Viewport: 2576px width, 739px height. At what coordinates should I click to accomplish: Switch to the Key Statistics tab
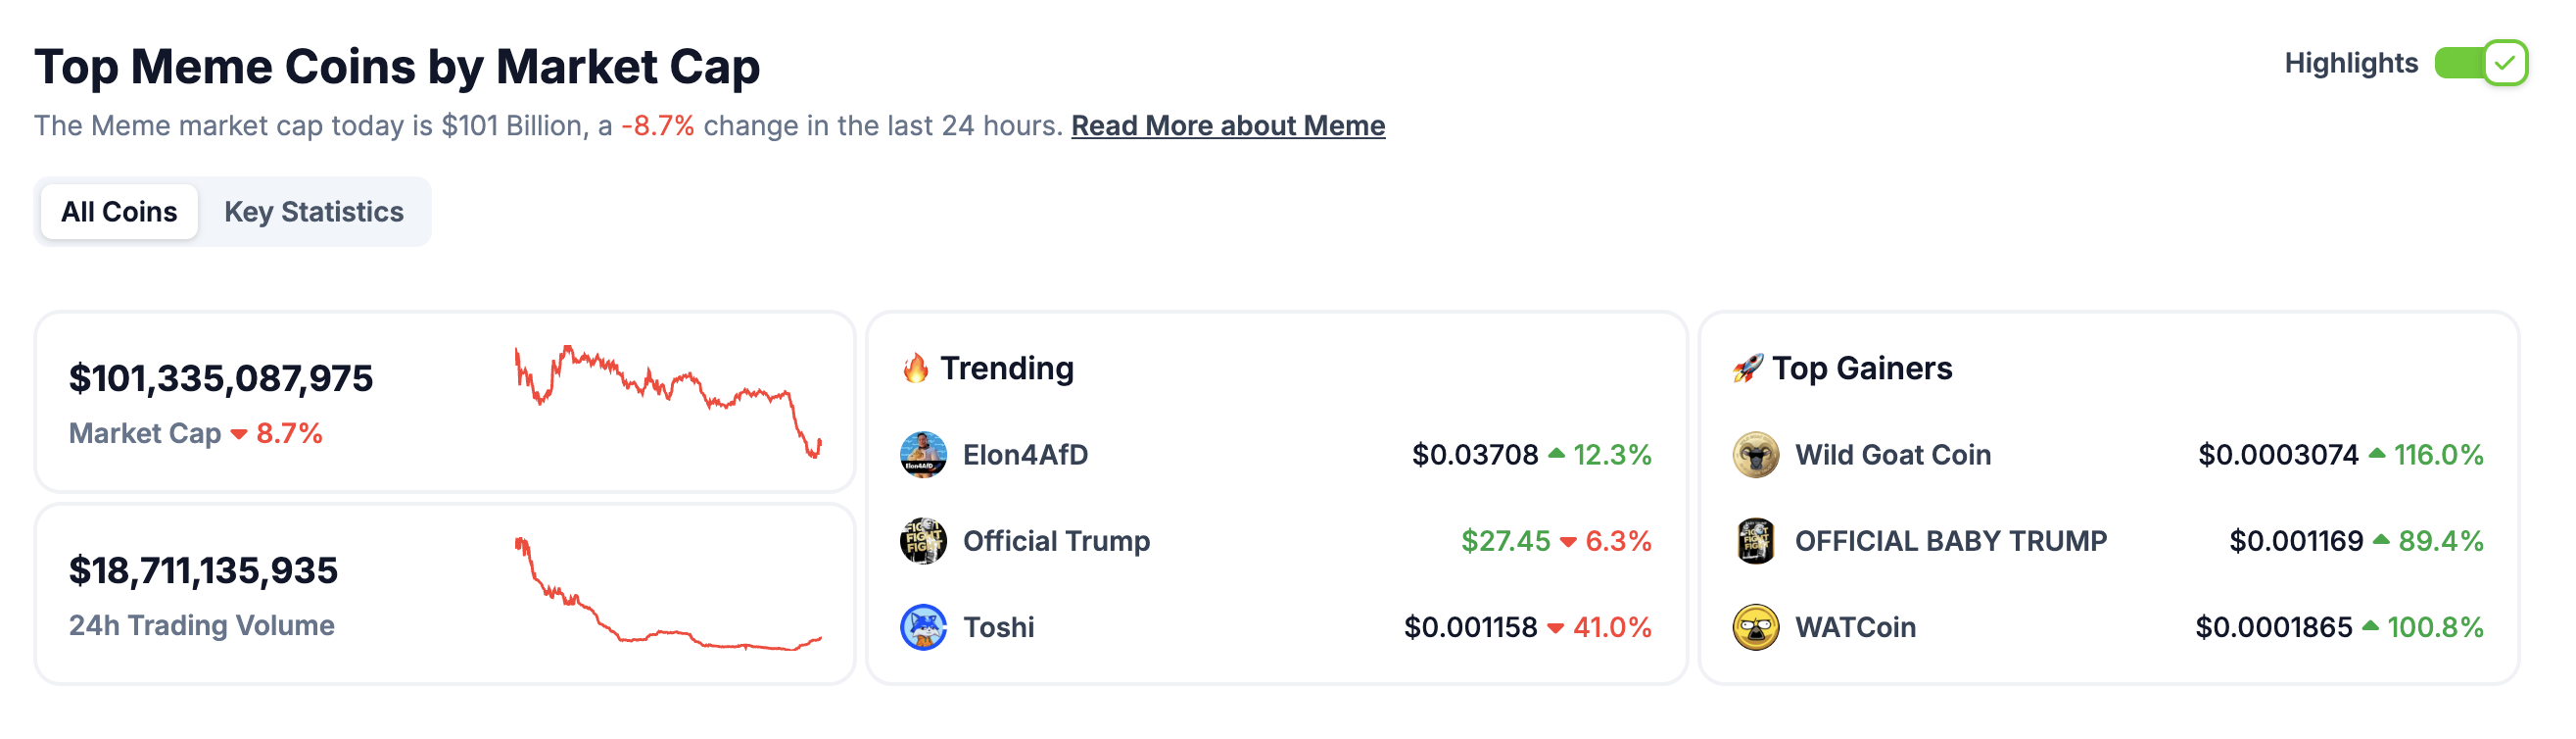tap(313, 212)
